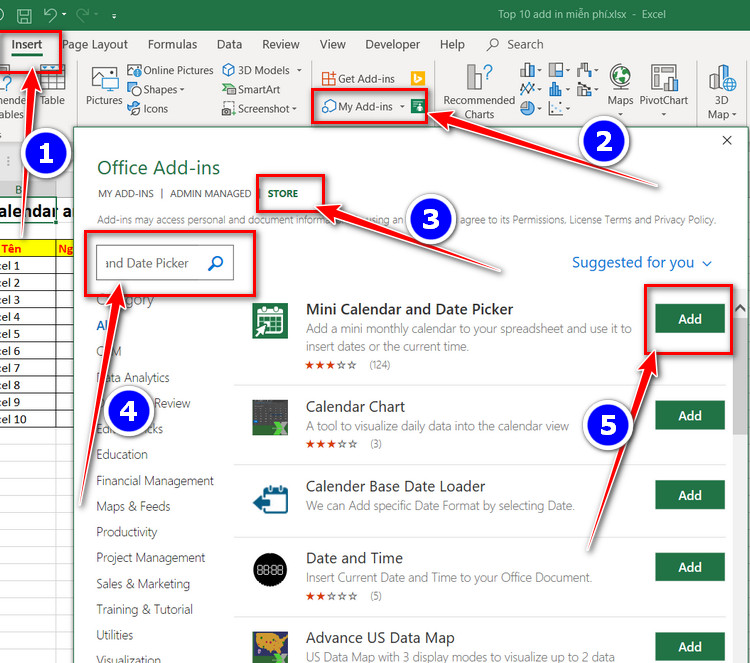Image resolution: width=750 pixels, height=663 pixels.
Task: Add the Calendar Chart add-in
Action: (689, 415)
